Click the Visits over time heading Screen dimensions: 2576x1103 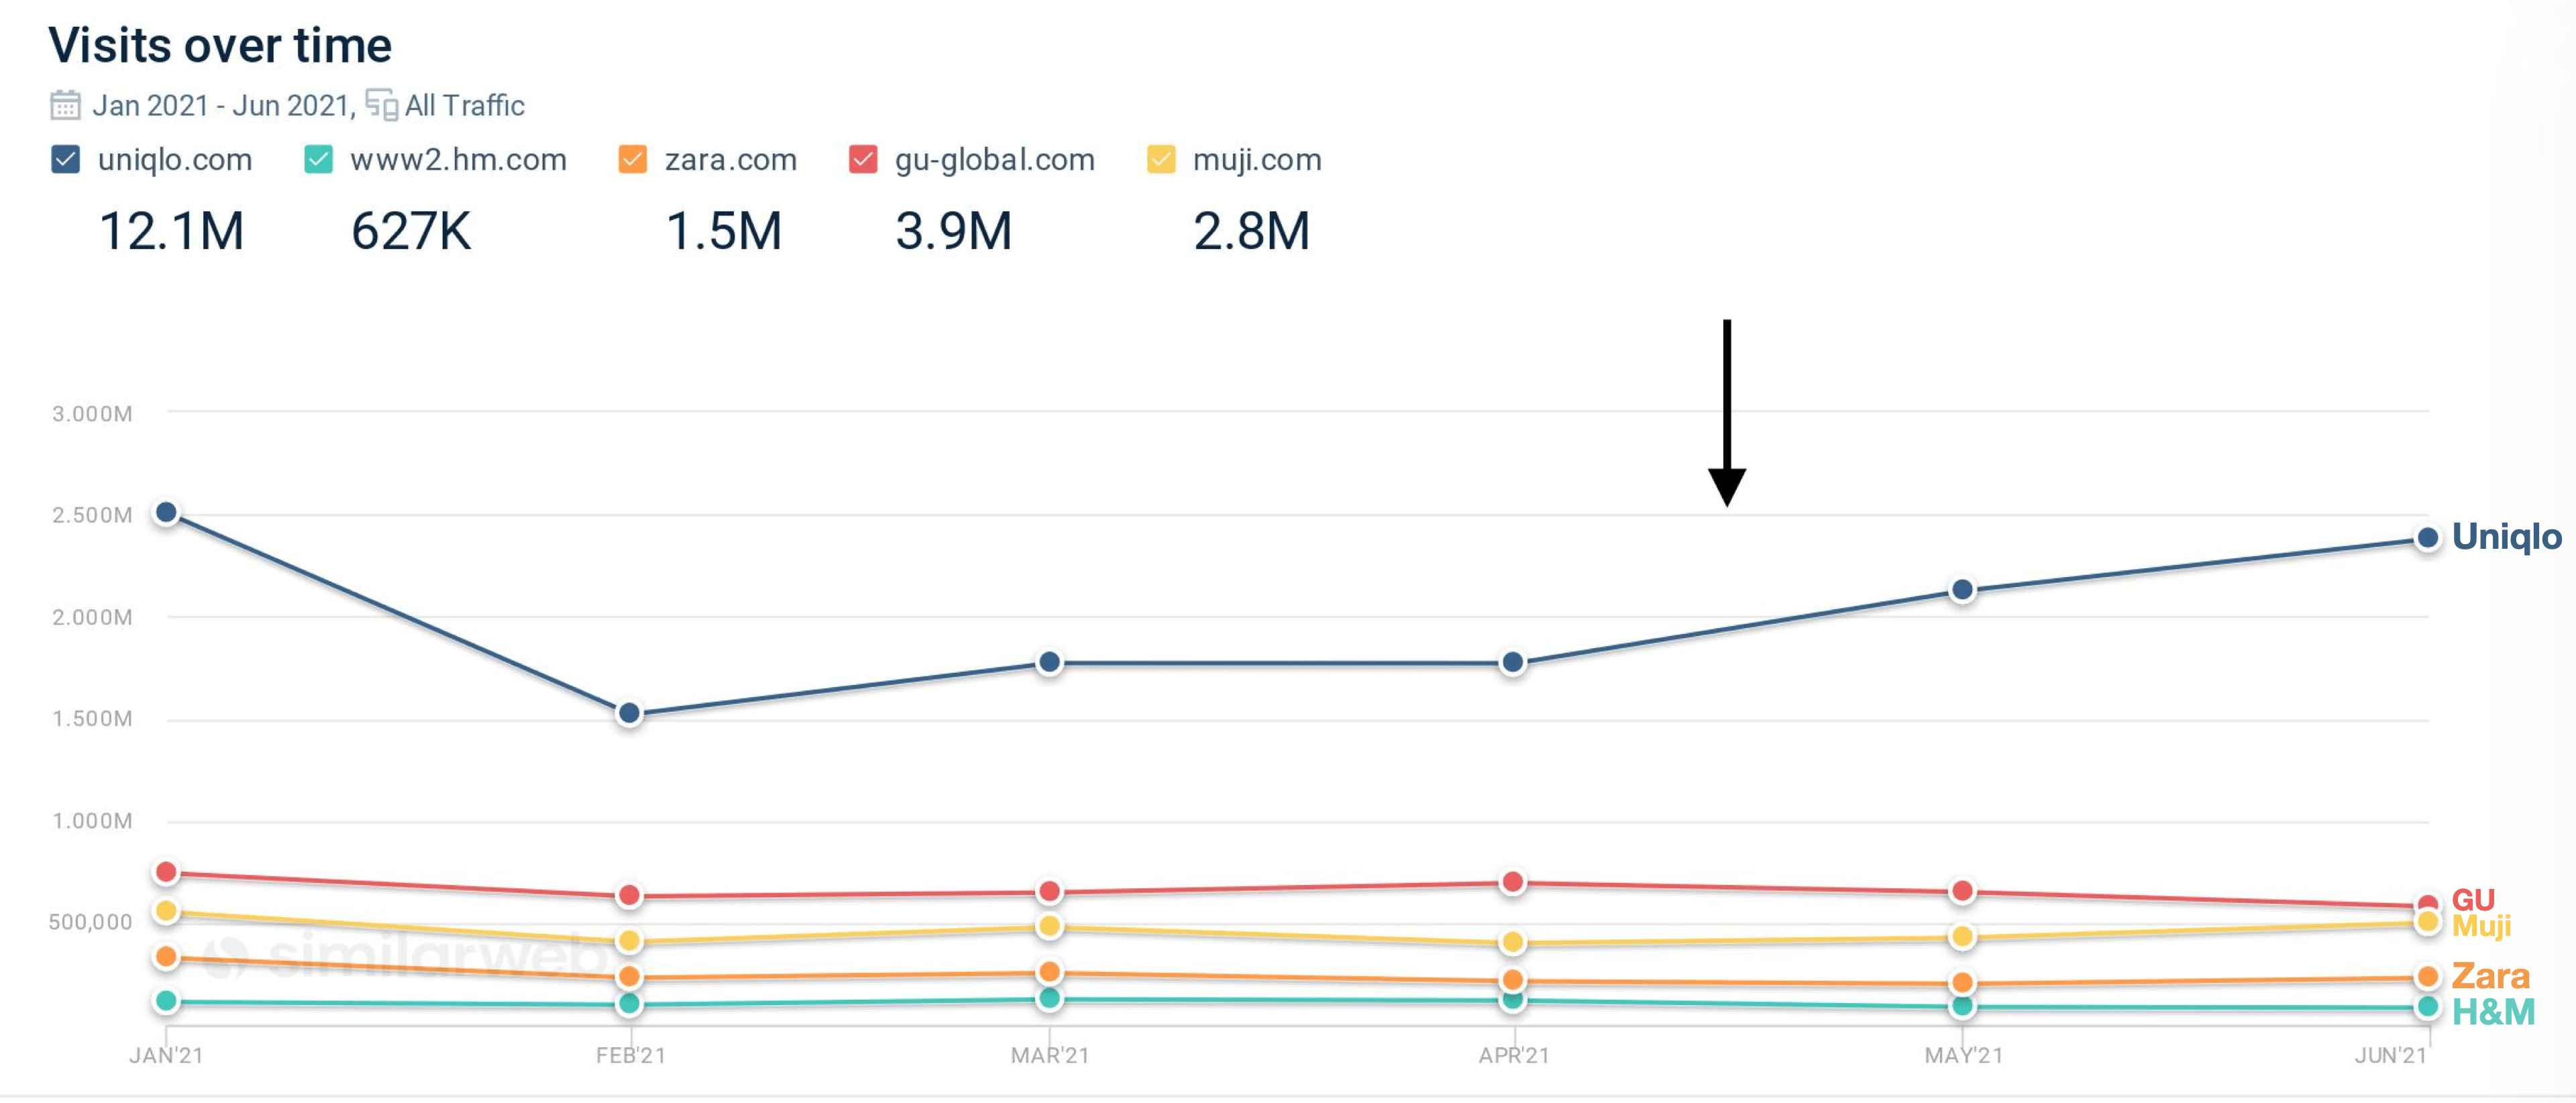click(220, 46)
